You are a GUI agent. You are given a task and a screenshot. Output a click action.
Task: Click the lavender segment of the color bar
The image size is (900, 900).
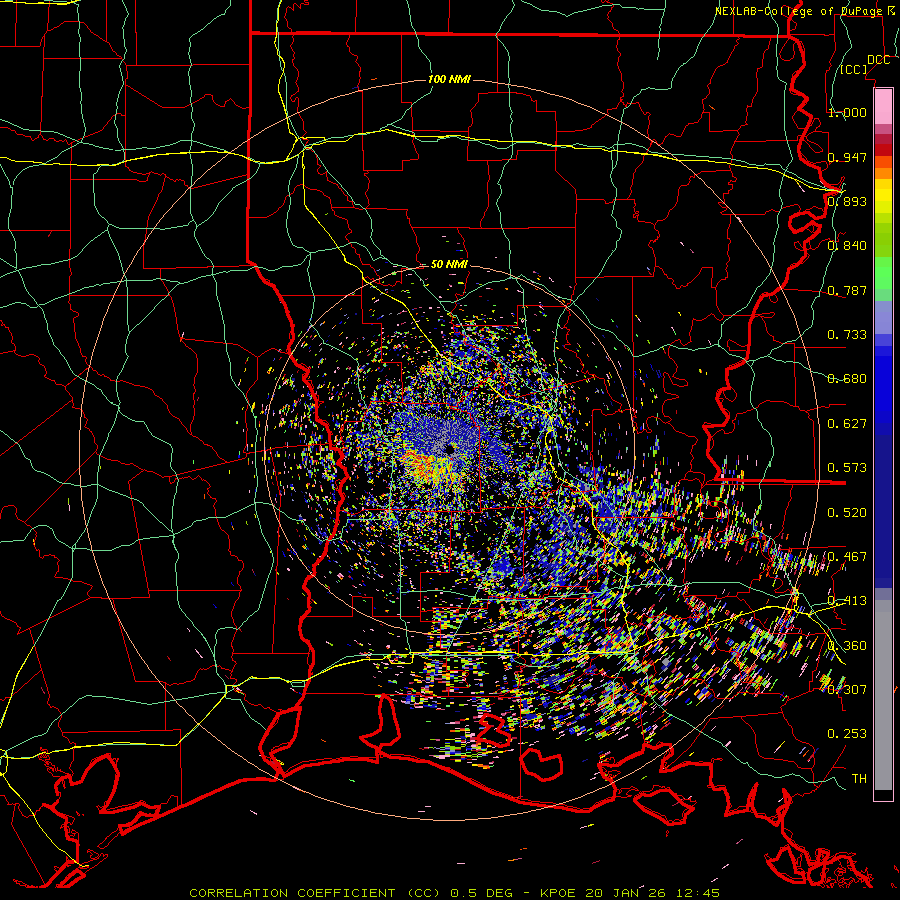pos(883,319)
